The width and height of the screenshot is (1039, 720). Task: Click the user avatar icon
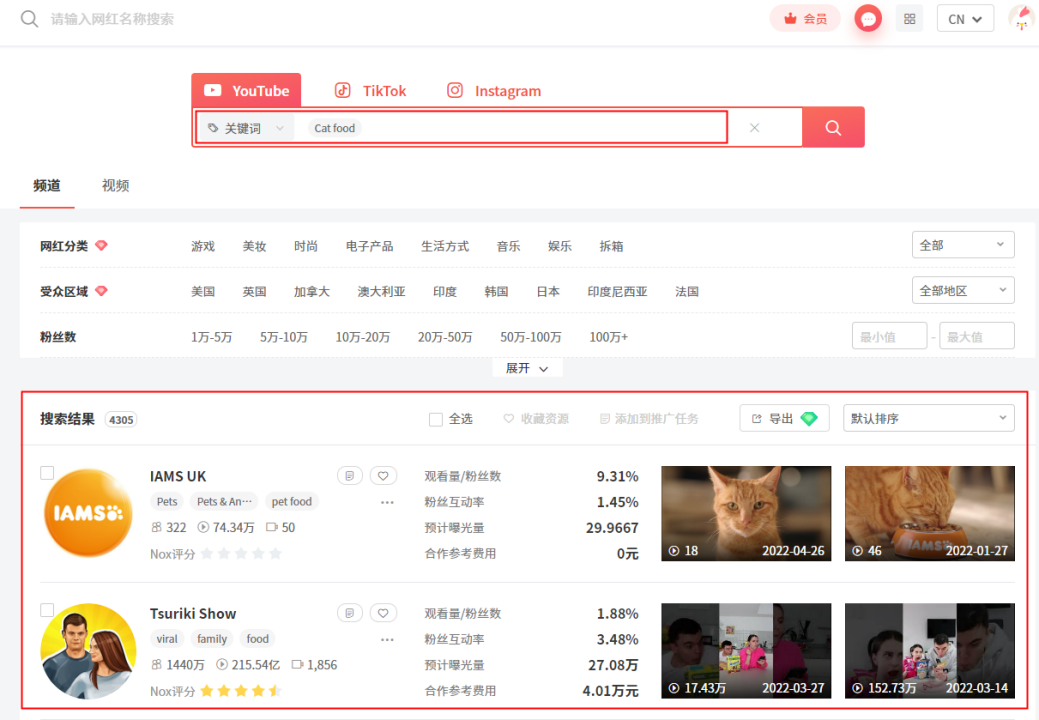(1021, 19)
